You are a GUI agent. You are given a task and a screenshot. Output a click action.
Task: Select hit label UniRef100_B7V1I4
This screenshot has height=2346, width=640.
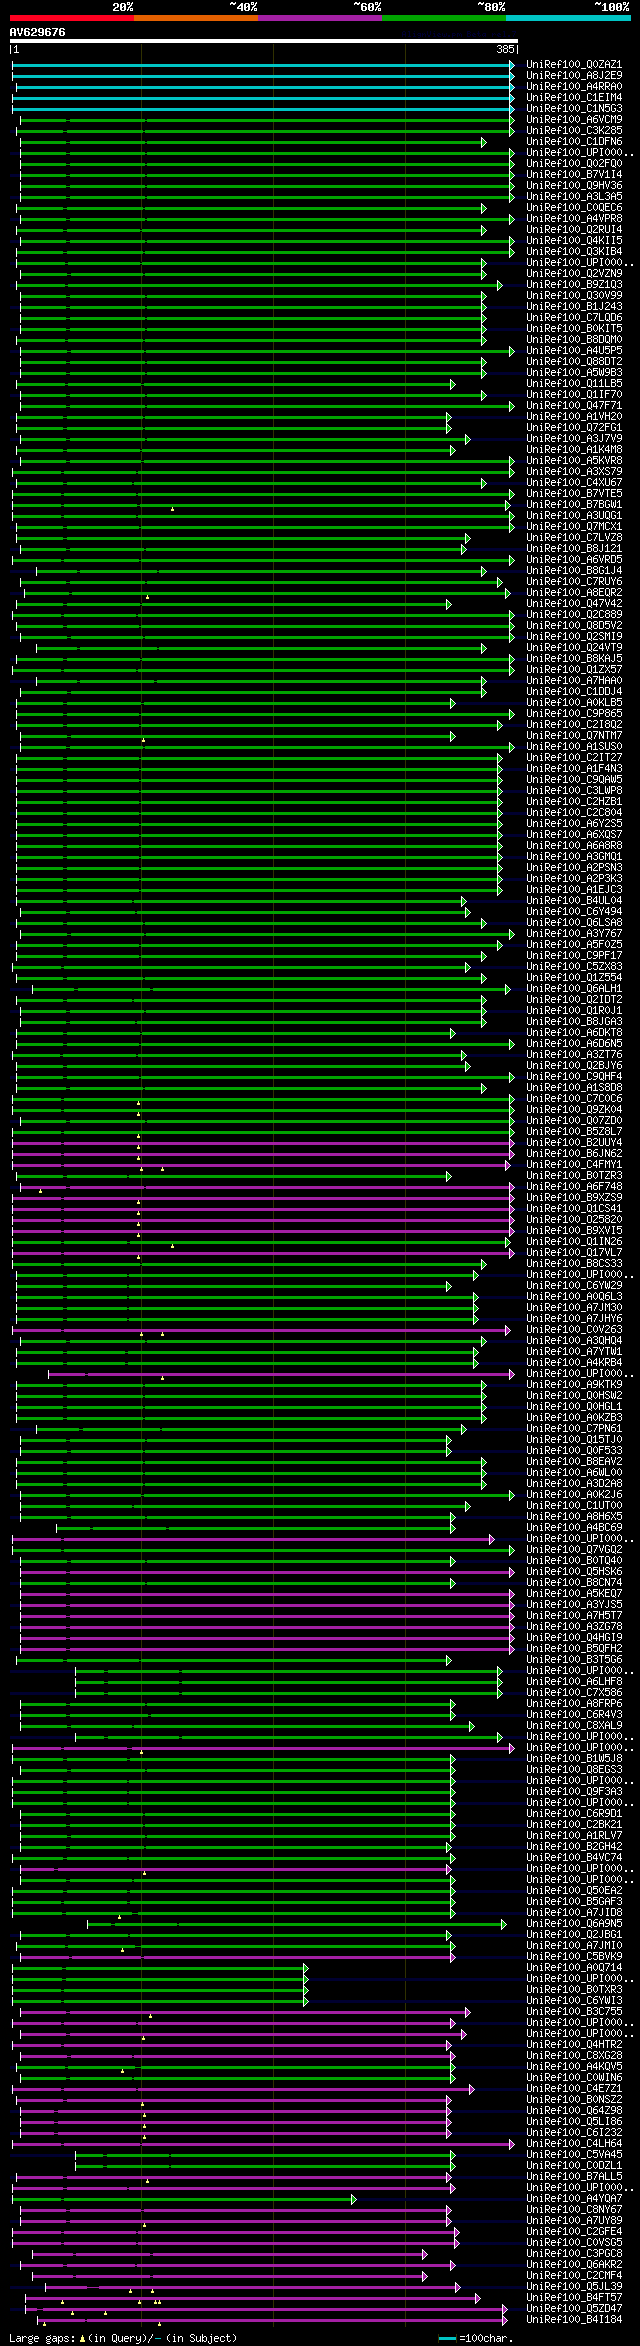pos(574,174)
